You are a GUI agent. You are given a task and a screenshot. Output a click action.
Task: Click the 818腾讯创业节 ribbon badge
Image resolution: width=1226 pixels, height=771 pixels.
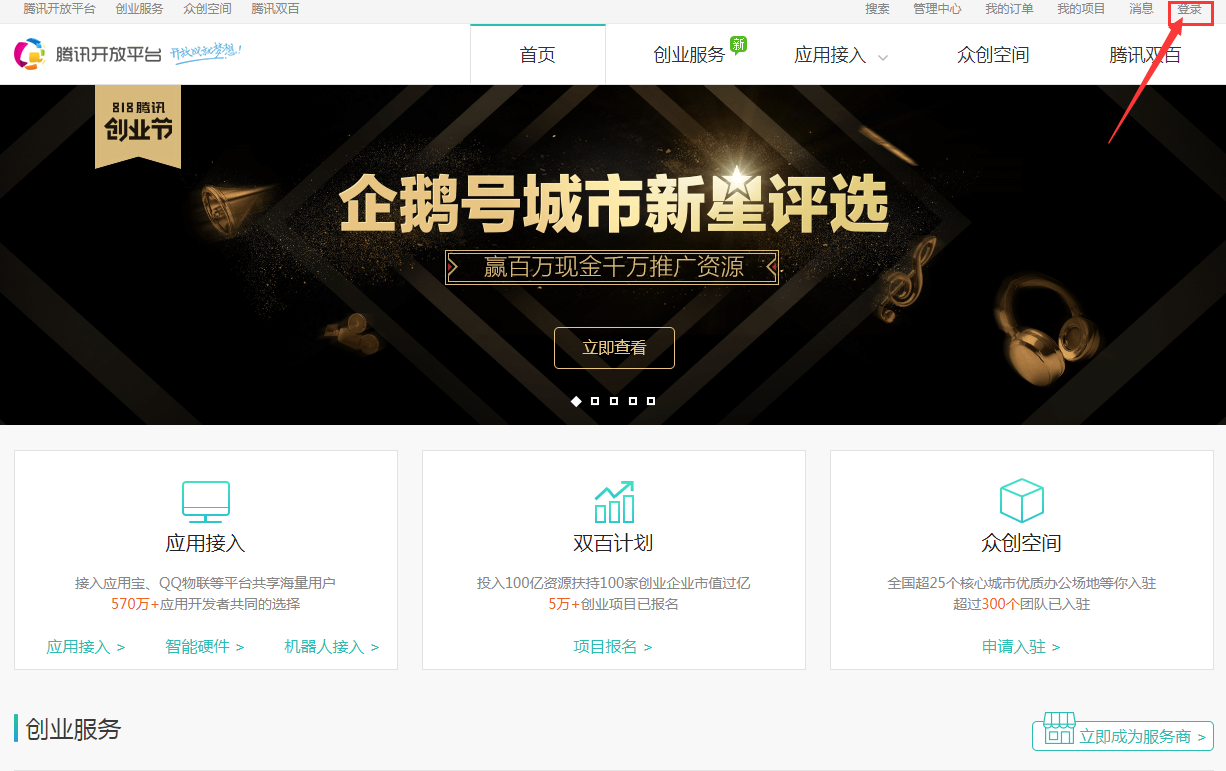(138, 125)
